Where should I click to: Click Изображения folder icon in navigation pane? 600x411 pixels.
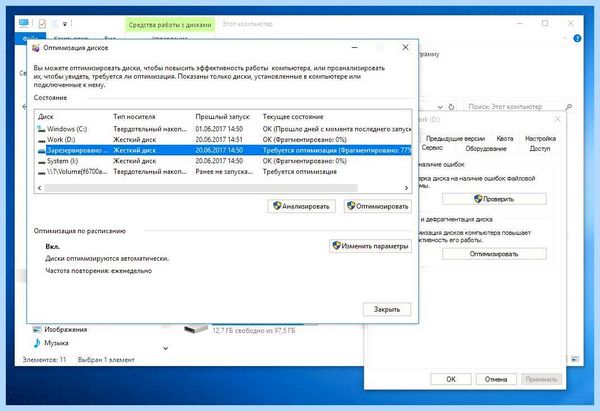click(x=37, y=329)
